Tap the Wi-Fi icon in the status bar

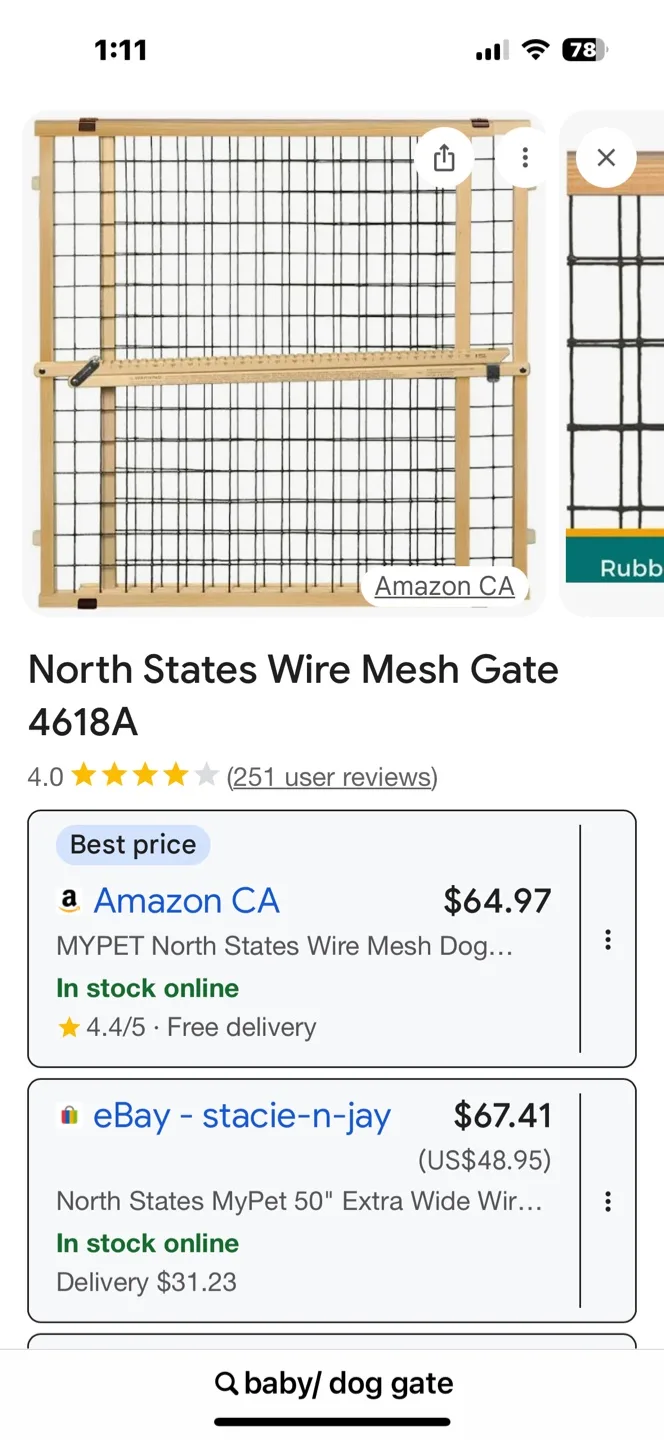point(536,49)
